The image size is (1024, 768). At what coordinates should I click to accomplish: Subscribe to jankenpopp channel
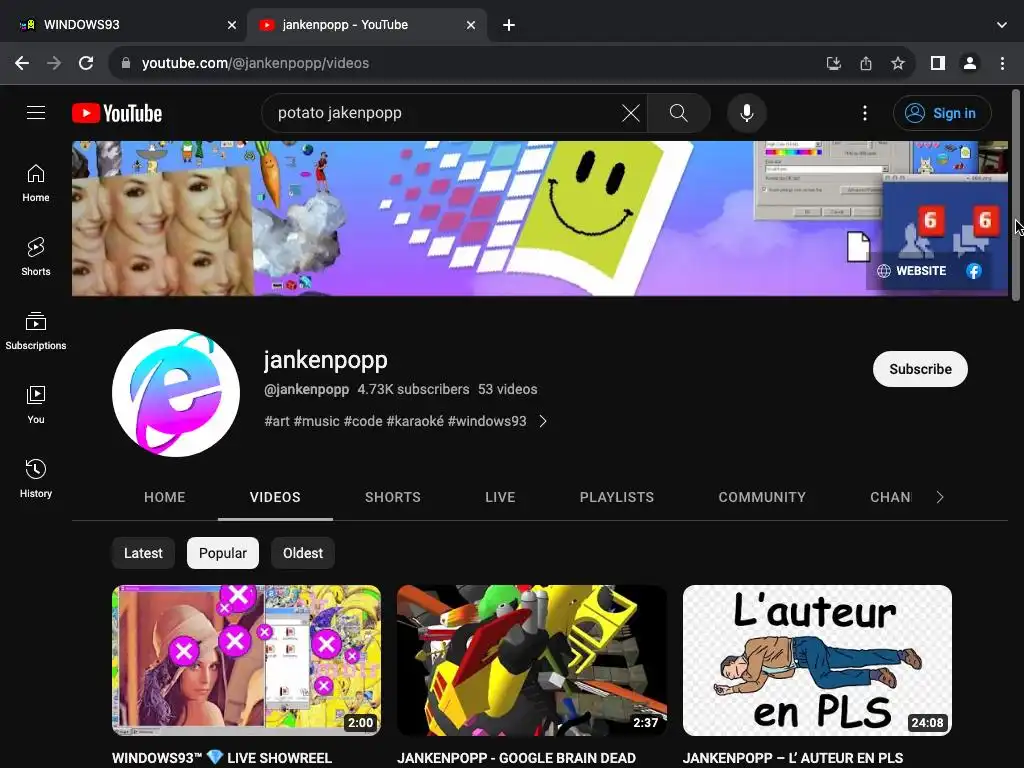pyautogui.click(x=920, y=369)
